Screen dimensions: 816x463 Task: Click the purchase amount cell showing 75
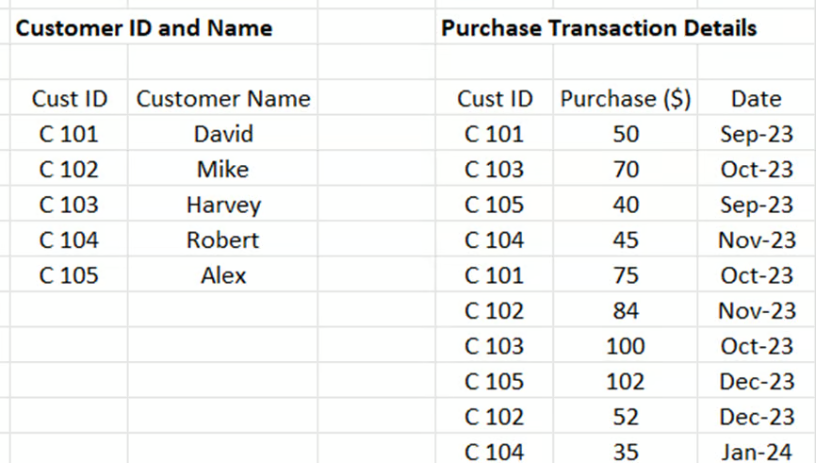pyautogui.click(x=626, y=275)
